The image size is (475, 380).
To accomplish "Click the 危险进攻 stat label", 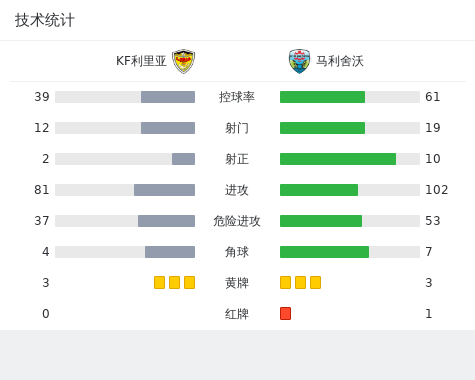I will 237,221.
